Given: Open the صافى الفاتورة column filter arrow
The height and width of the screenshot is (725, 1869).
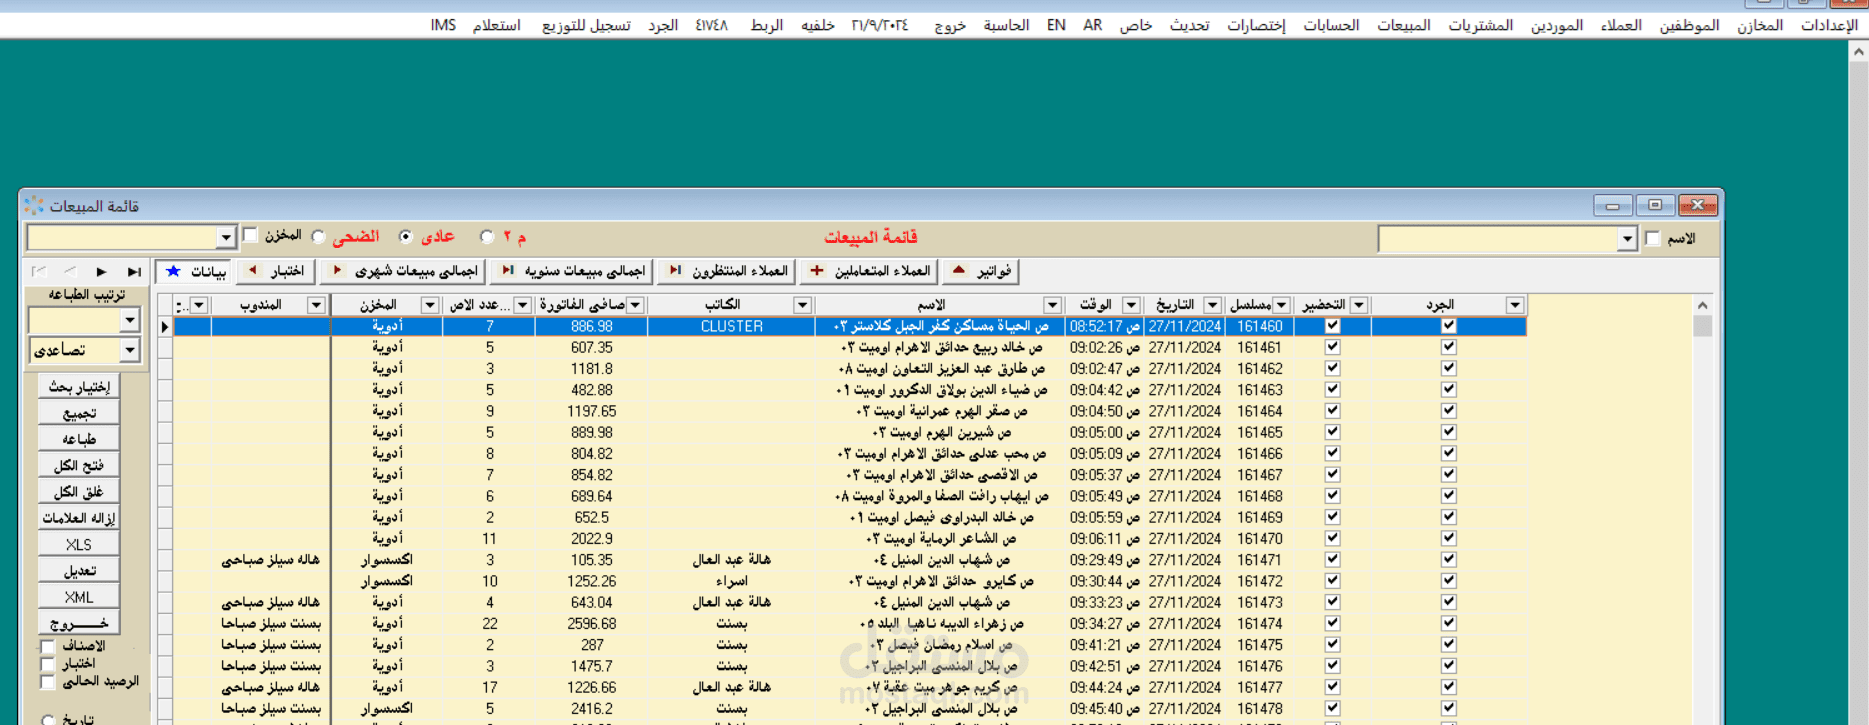Looking at the screenshot, I should tap(635, 305).
